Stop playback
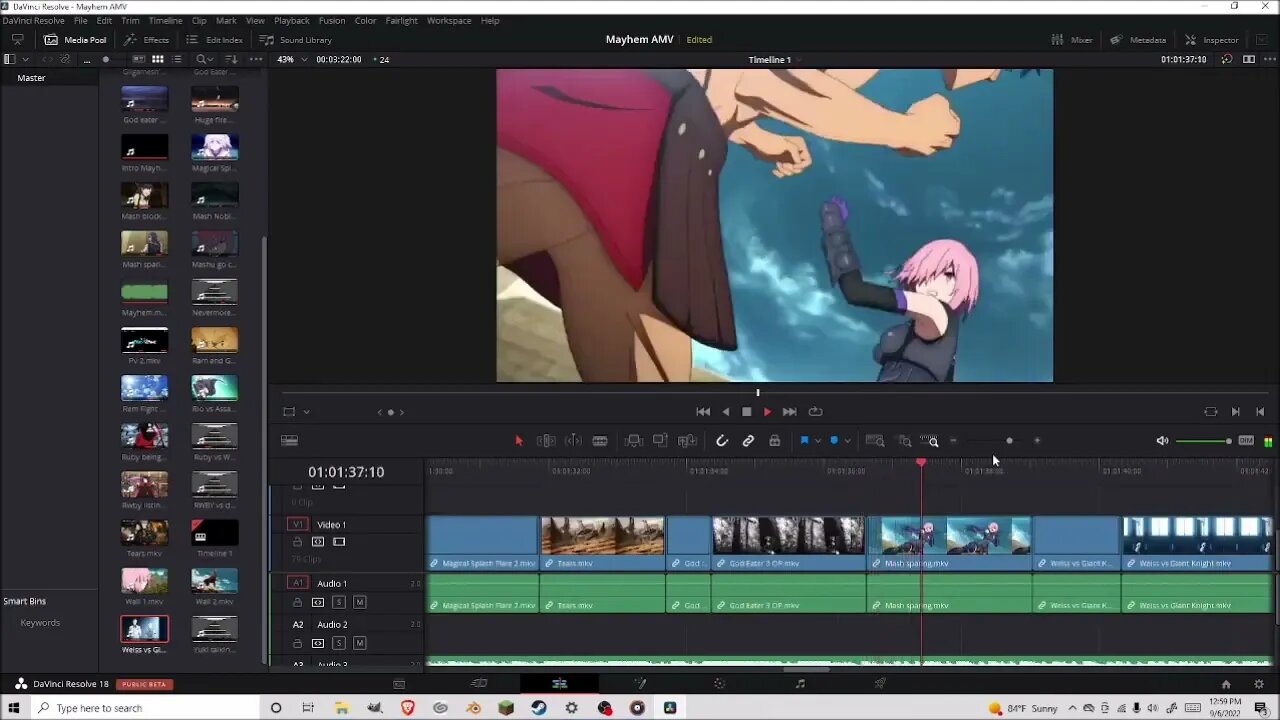This screenshot has height=720, width=1280. (x=746, y=412)
